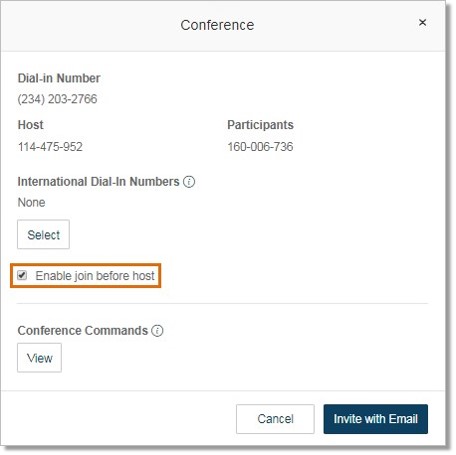Click the Conference Commands heading
Viewport: 456px width, 455px height.
[x=83, y=331]
